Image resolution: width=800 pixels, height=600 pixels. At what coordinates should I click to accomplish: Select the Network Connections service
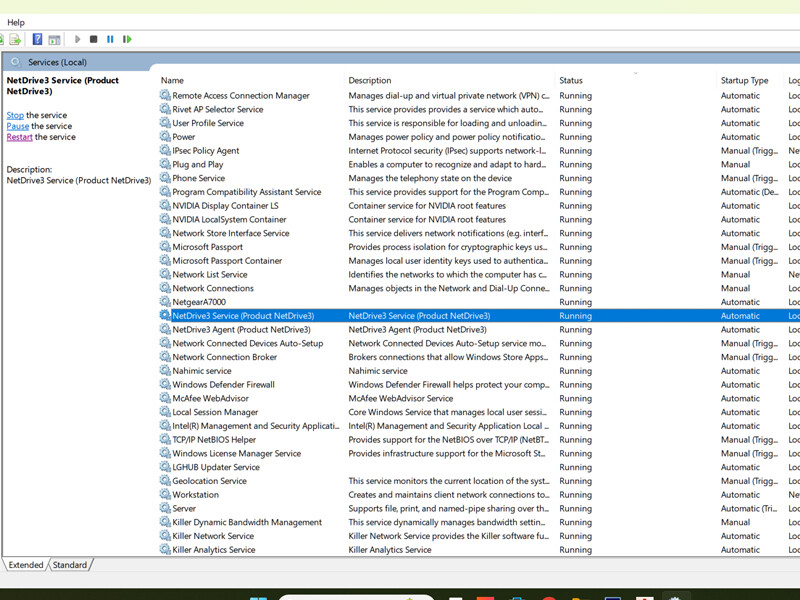pos(213,288)
